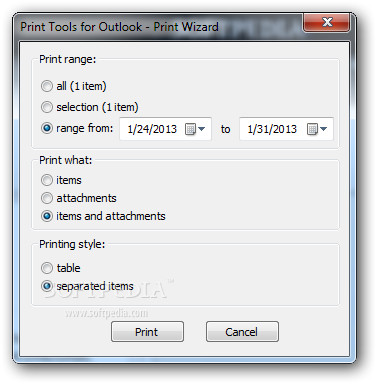Select the 'separated items' printing style
The image size is (377, 384).
pos(47,286)
